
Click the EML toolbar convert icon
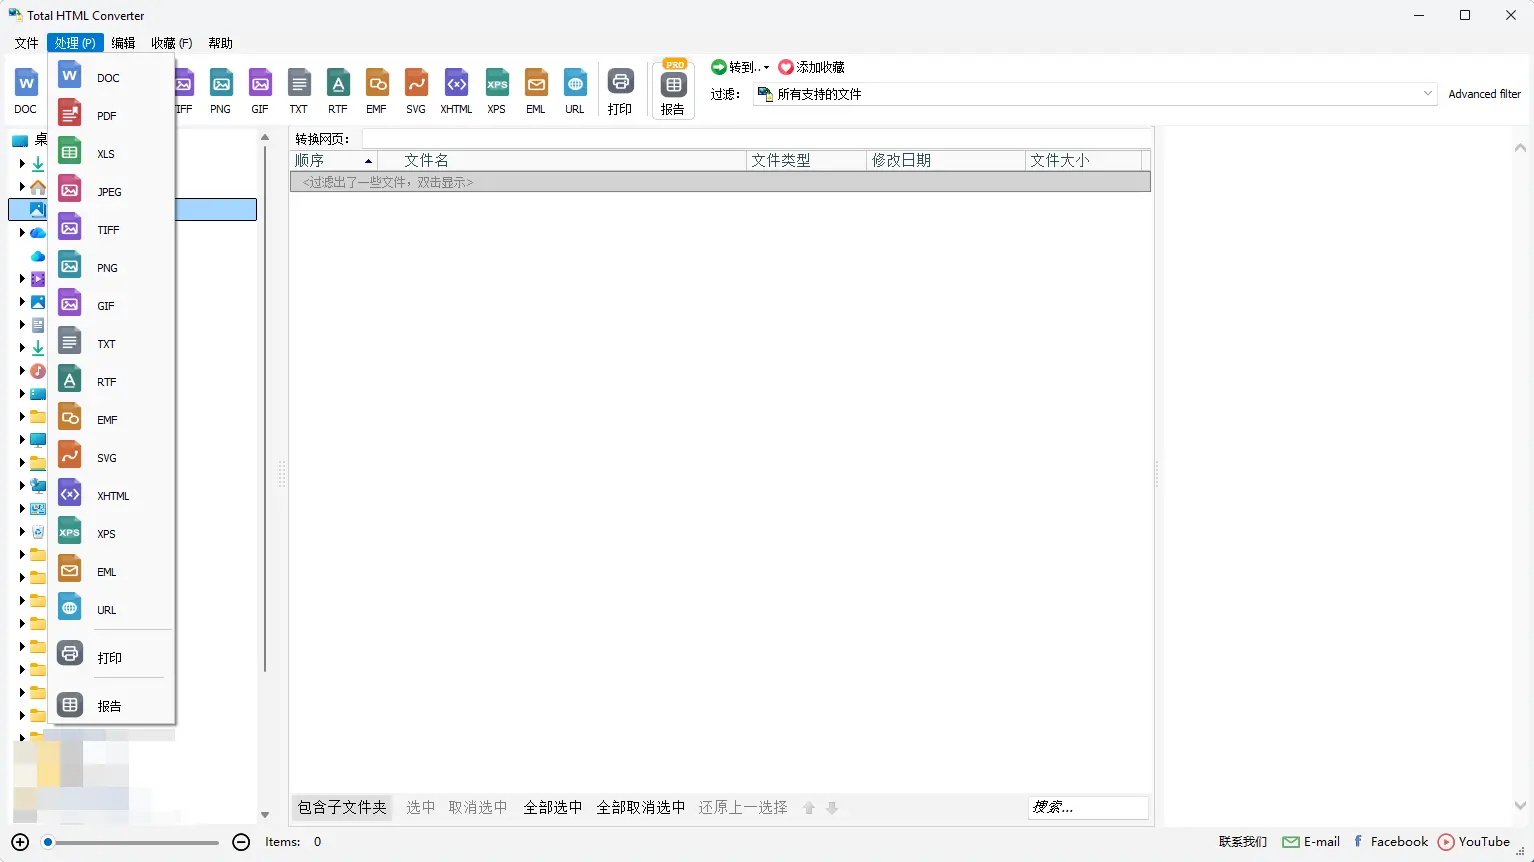(536, 91)
